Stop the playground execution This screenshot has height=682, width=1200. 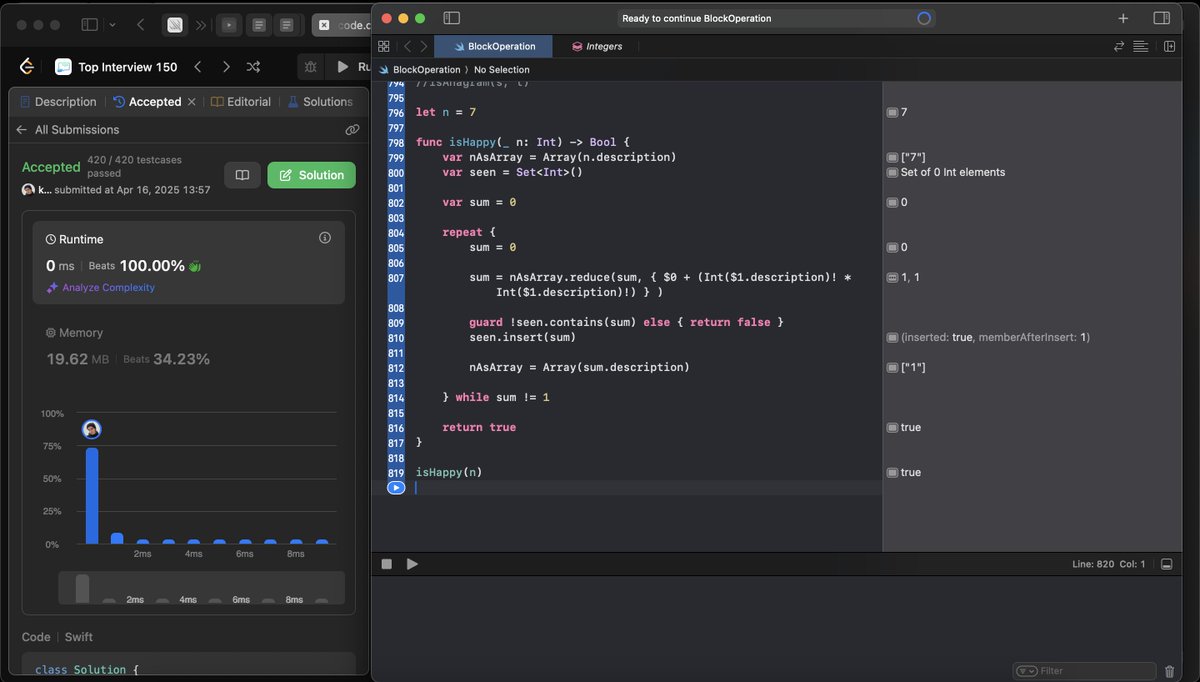(x=387, y=564)
